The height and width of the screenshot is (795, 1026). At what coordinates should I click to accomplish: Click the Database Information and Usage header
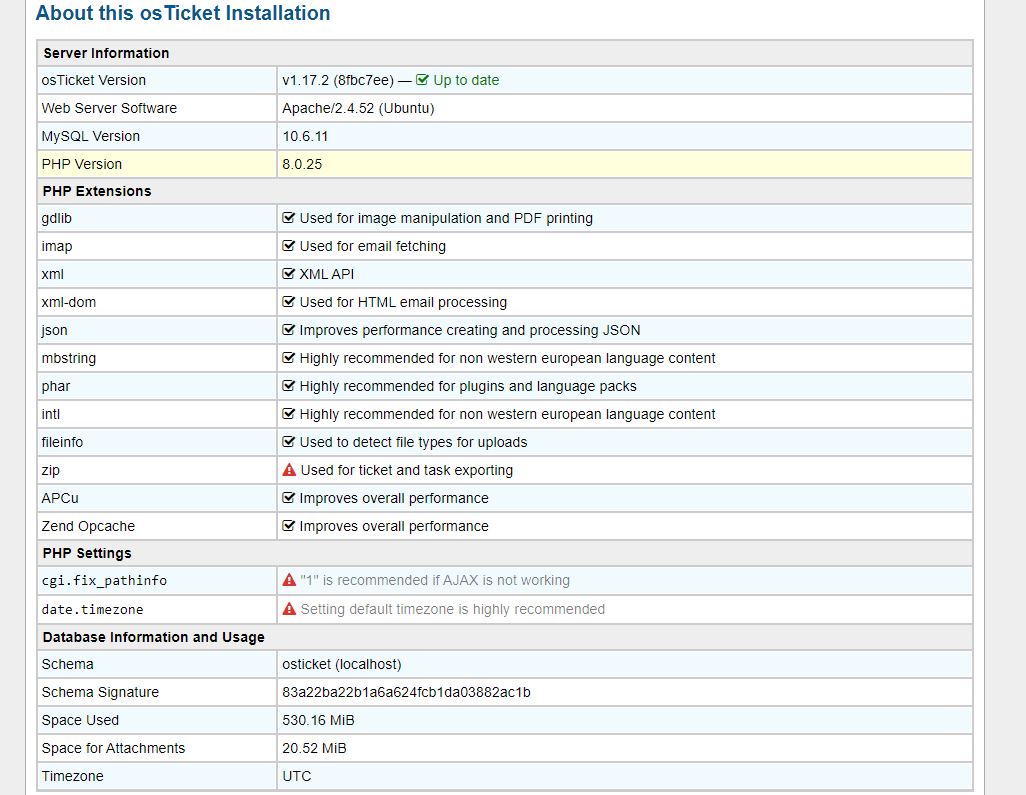[x=153, y=637]
